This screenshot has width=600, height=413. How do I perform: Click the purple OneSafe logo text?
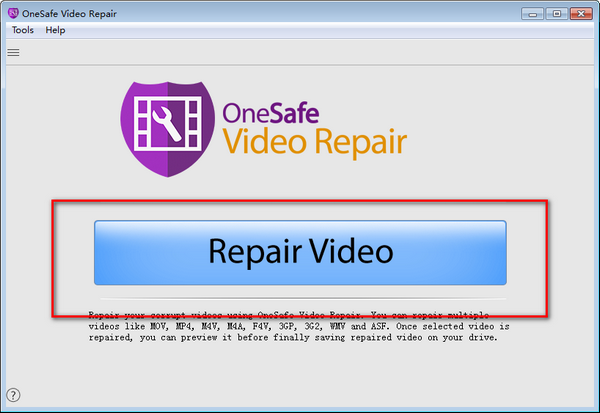pos(271,113)
